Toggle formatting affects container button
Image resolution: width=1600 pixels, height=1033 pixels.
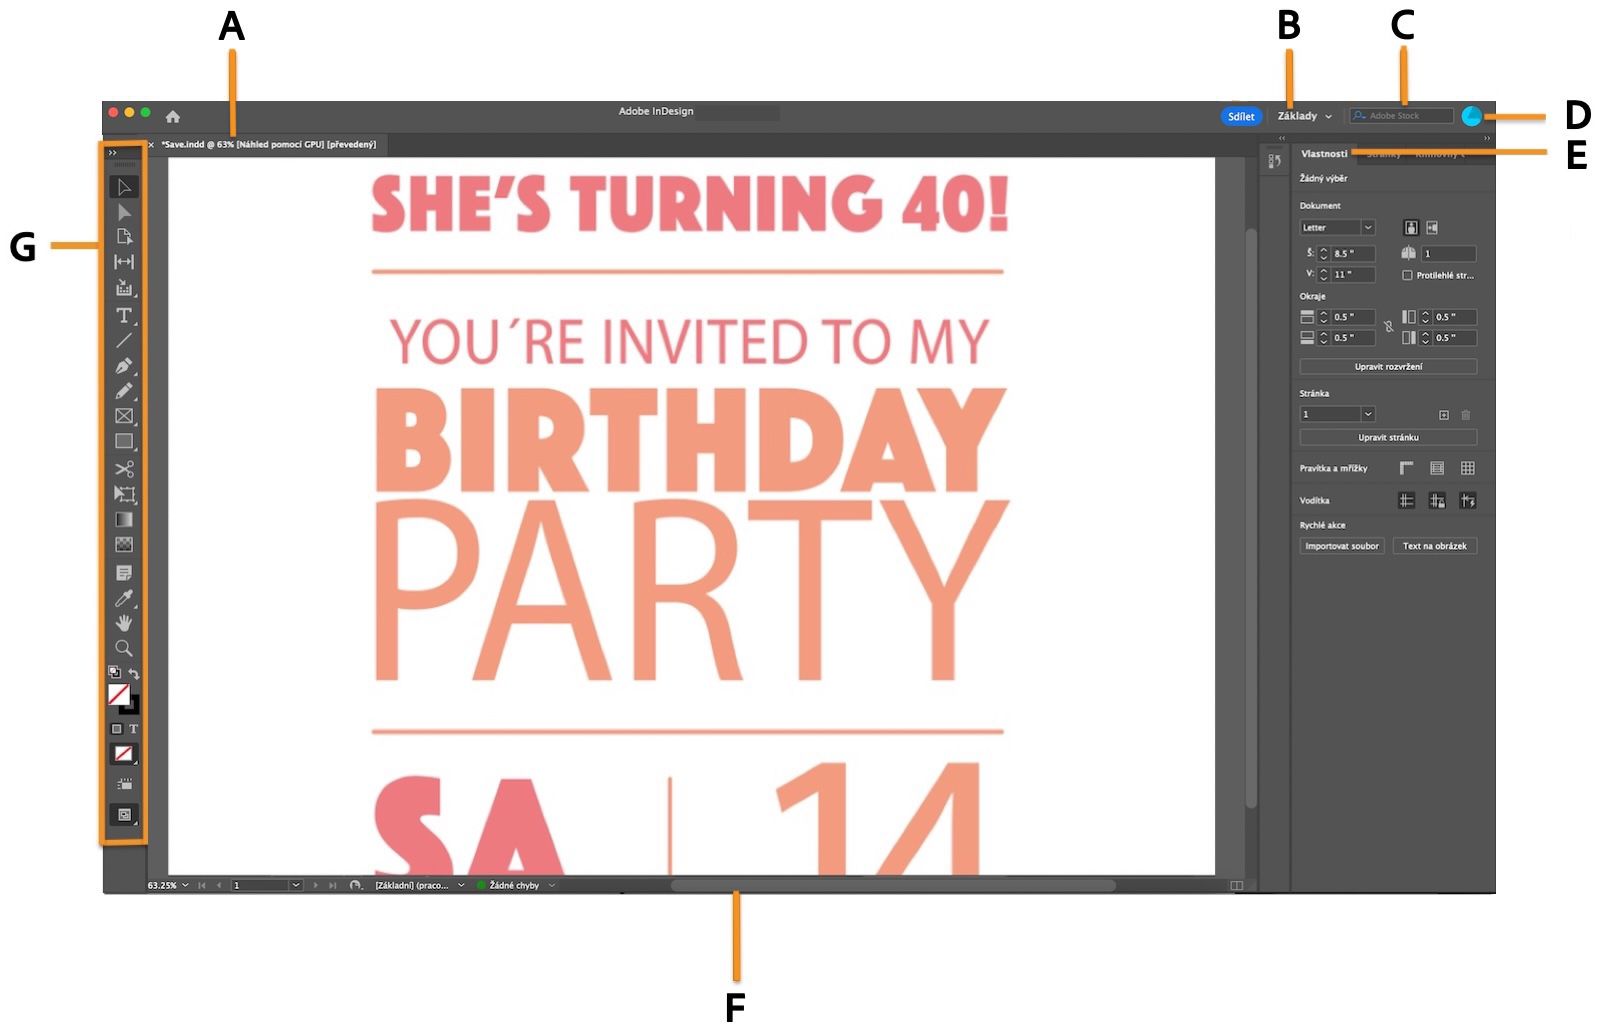coord(116,729)
